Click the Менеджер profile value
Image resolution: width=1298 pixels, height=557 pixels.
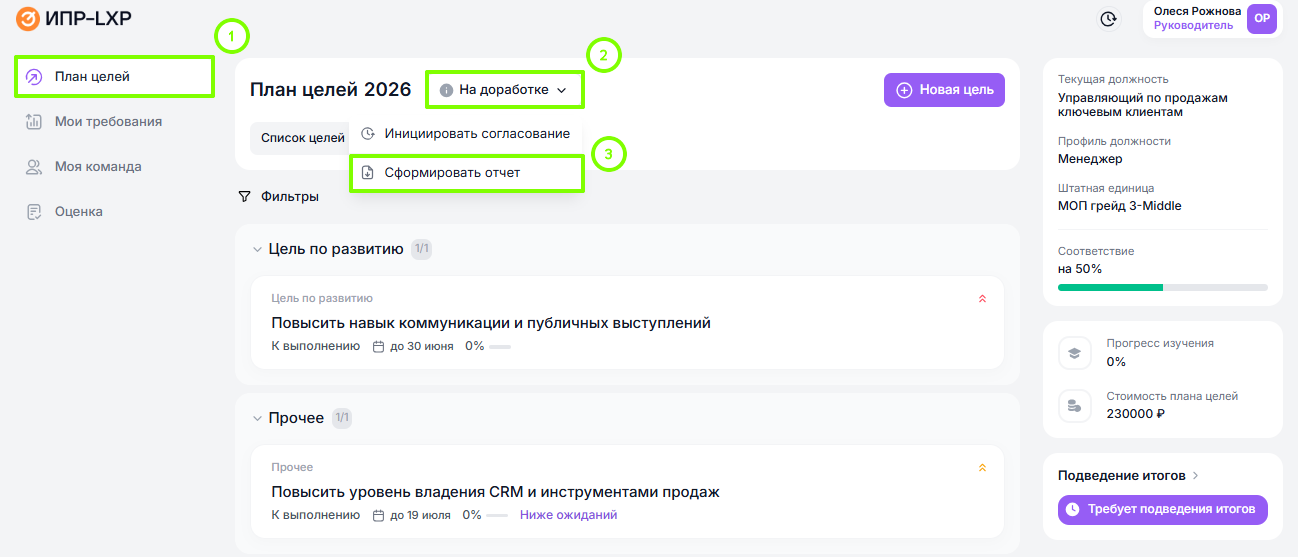click(x=1090, y=158)
